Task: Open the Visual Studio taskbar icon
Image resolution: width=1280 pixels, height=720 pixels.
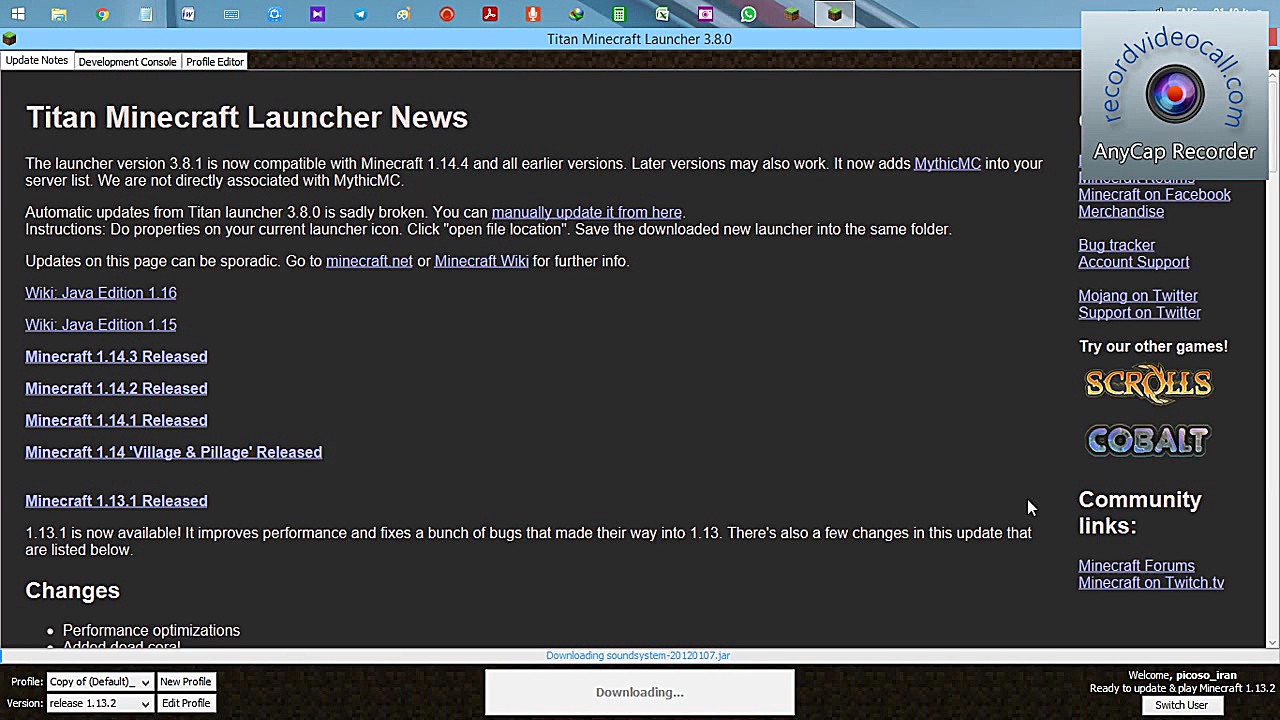Action: [x=317, y=14]
